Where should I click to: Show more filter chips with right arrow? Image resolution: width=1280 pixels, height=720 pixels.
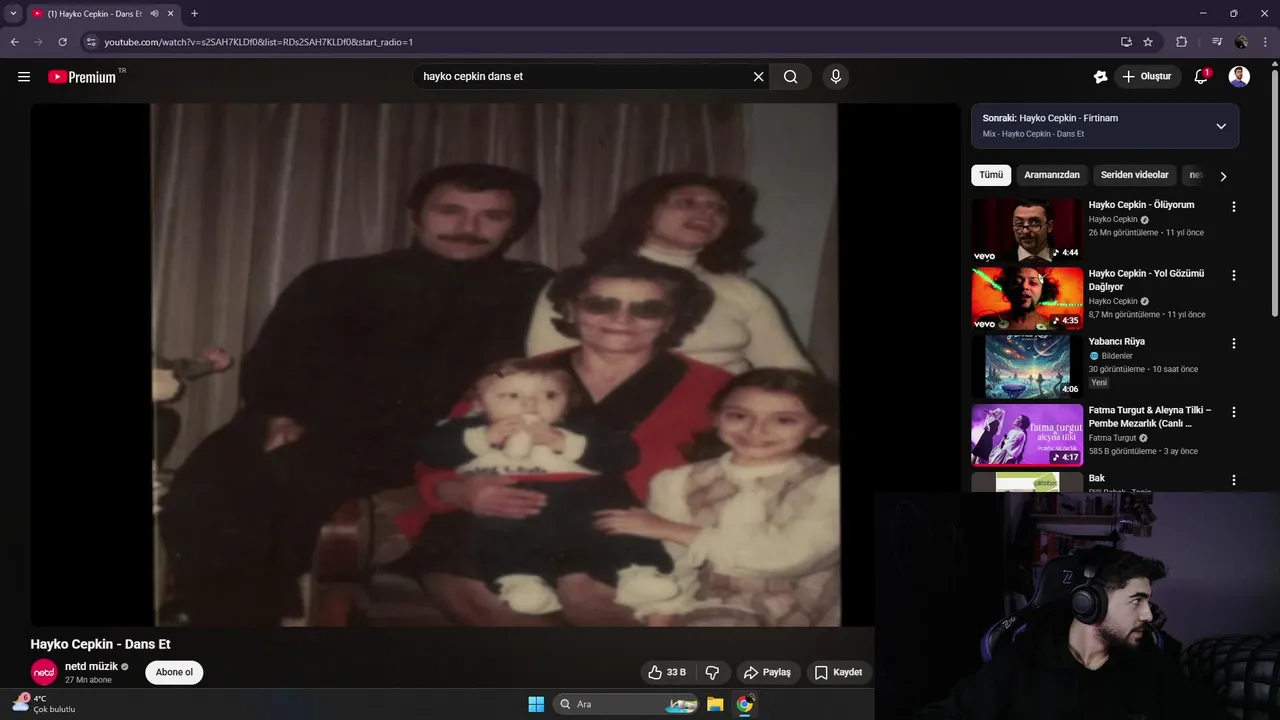tap(1223, 176)
